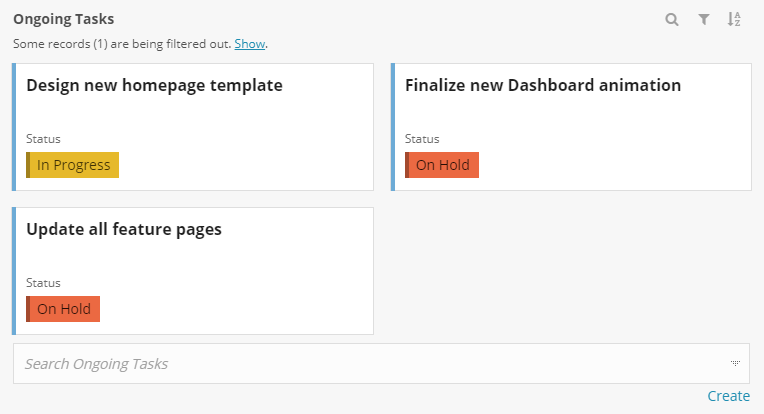Click the filtered-out records message text
Screen dimensions: 764x414
click(122, 44)
